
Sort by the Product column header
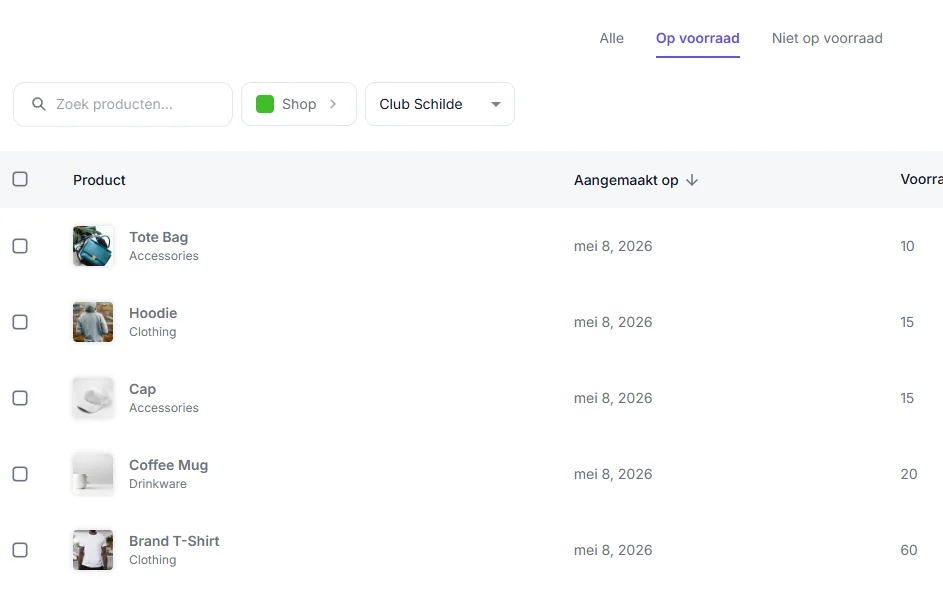pyautogui.click(x=99, y=180)
